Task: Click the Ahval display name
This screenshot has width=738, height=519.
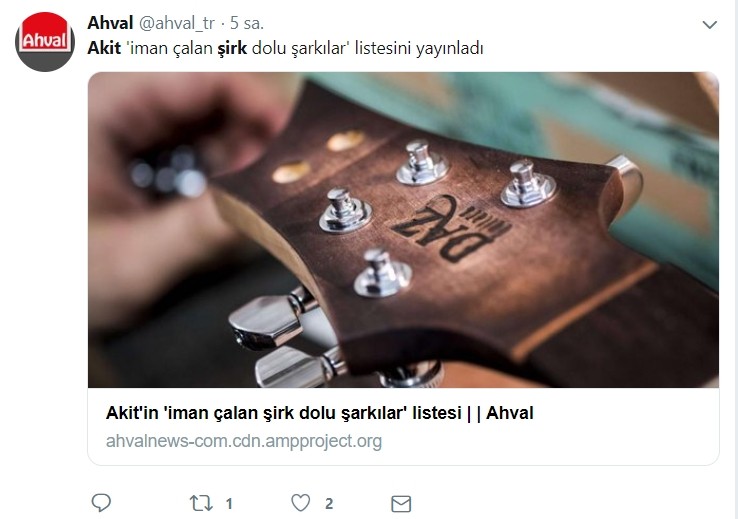Action: pos(110,23)
